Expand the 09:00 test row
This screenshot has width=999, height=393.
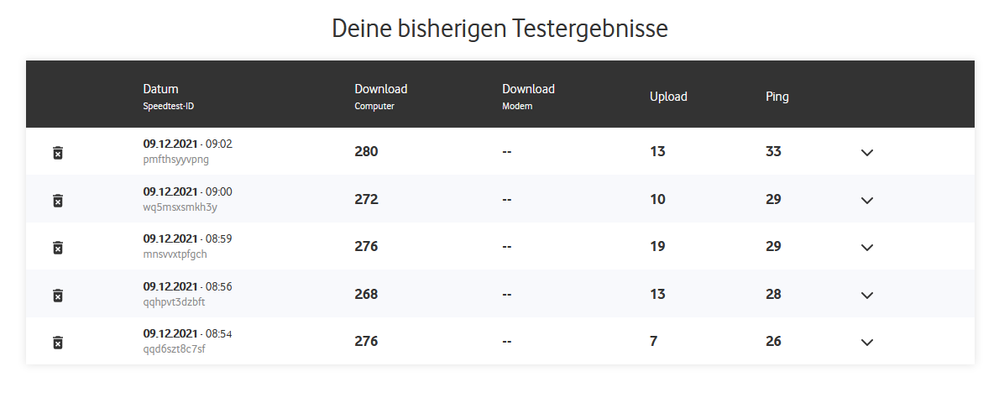point(866,201)
